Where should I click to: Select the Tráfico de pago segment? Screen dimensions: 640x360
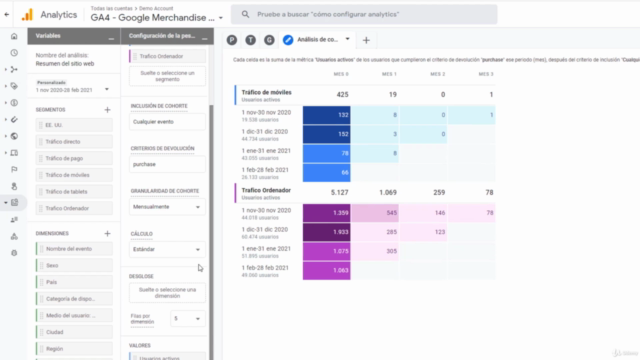74,158
